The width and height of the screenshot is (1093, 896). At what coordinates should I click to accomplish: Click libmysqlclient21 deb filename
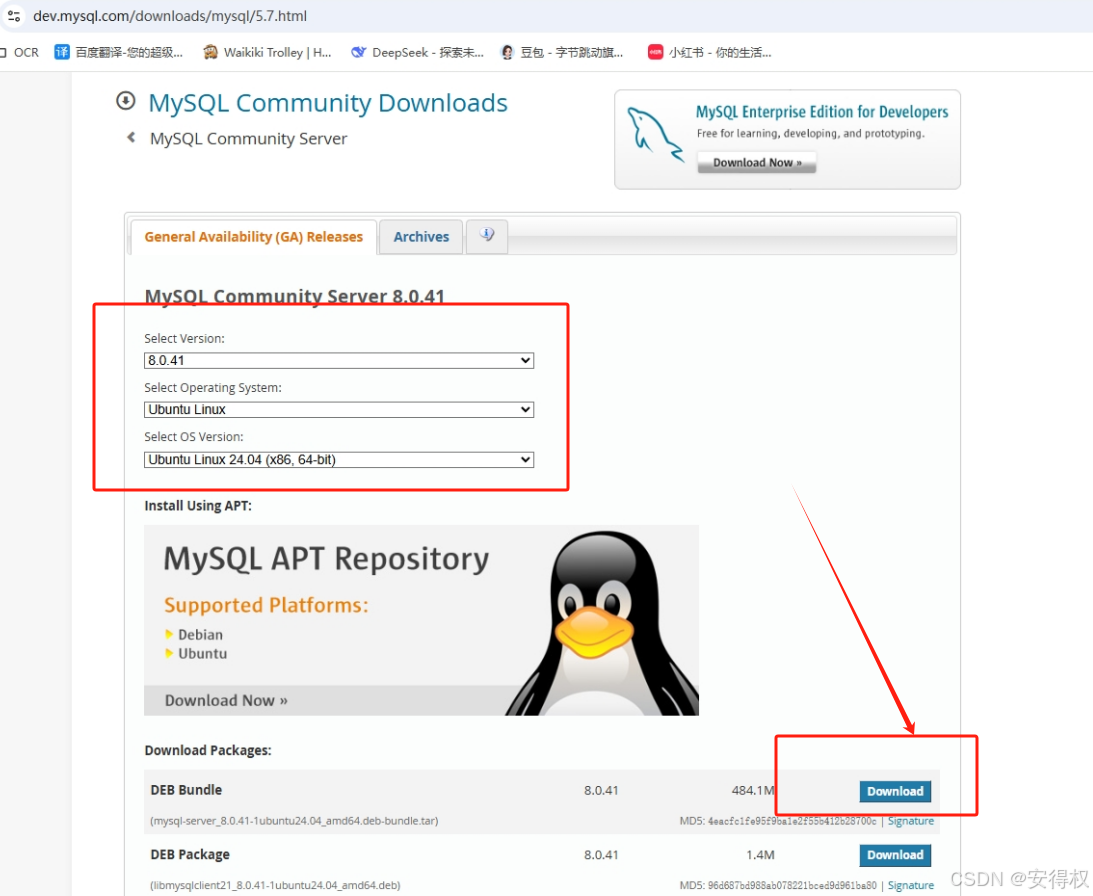click(275, 886)
